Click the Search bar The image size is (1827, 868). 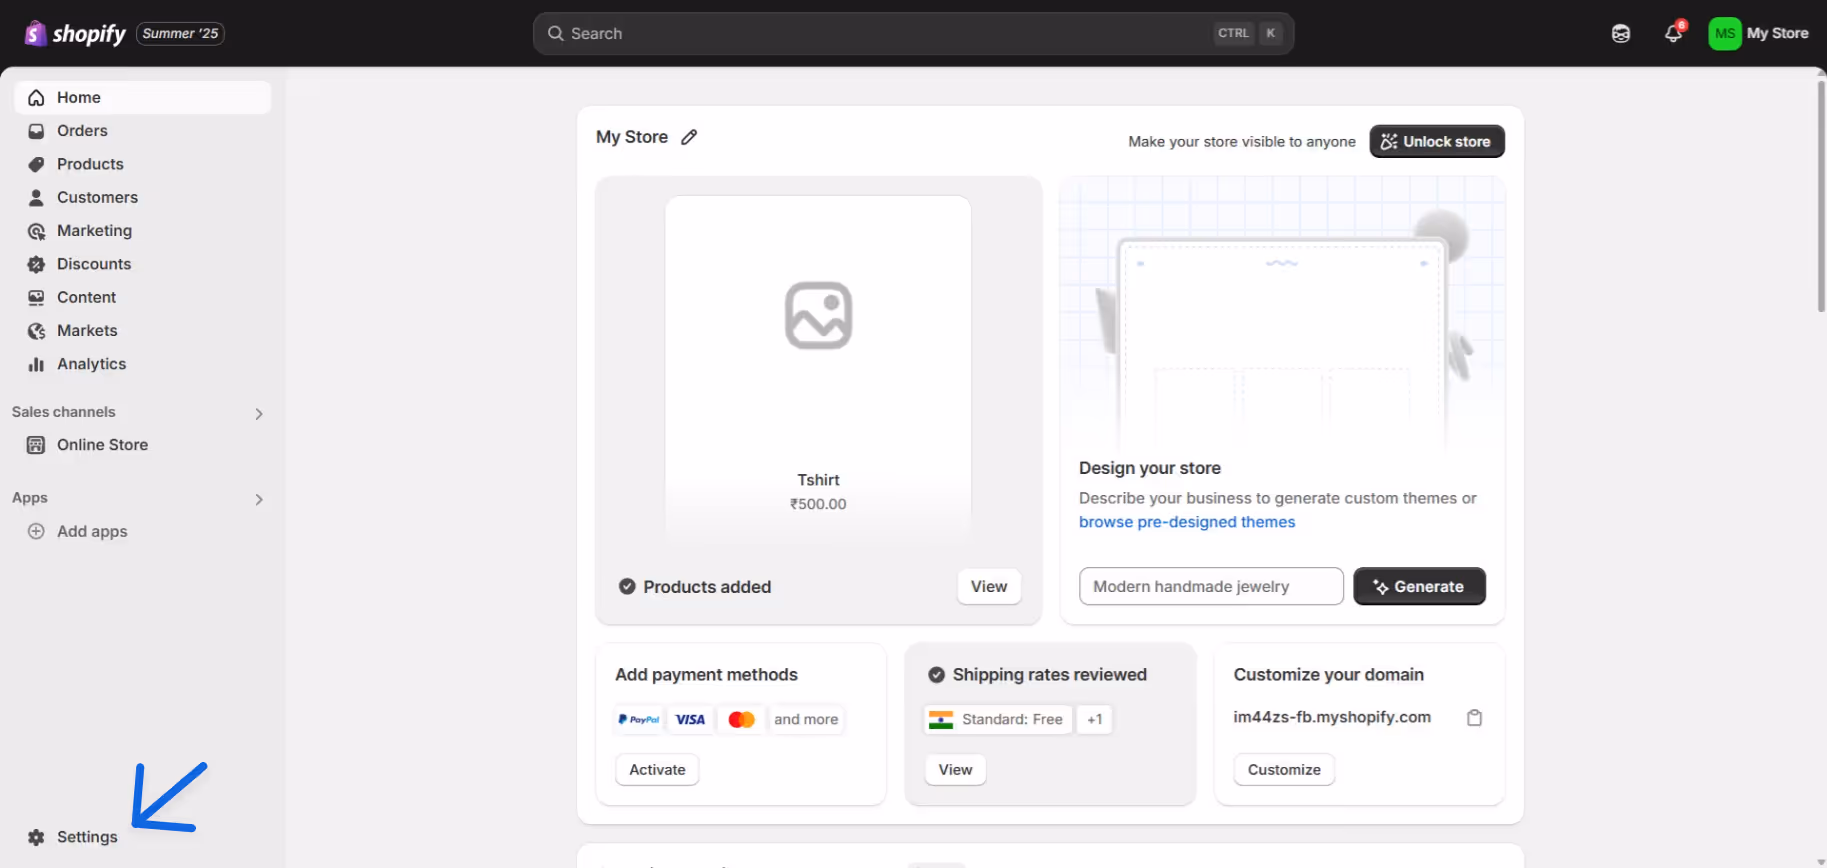(x=913, y=34)
